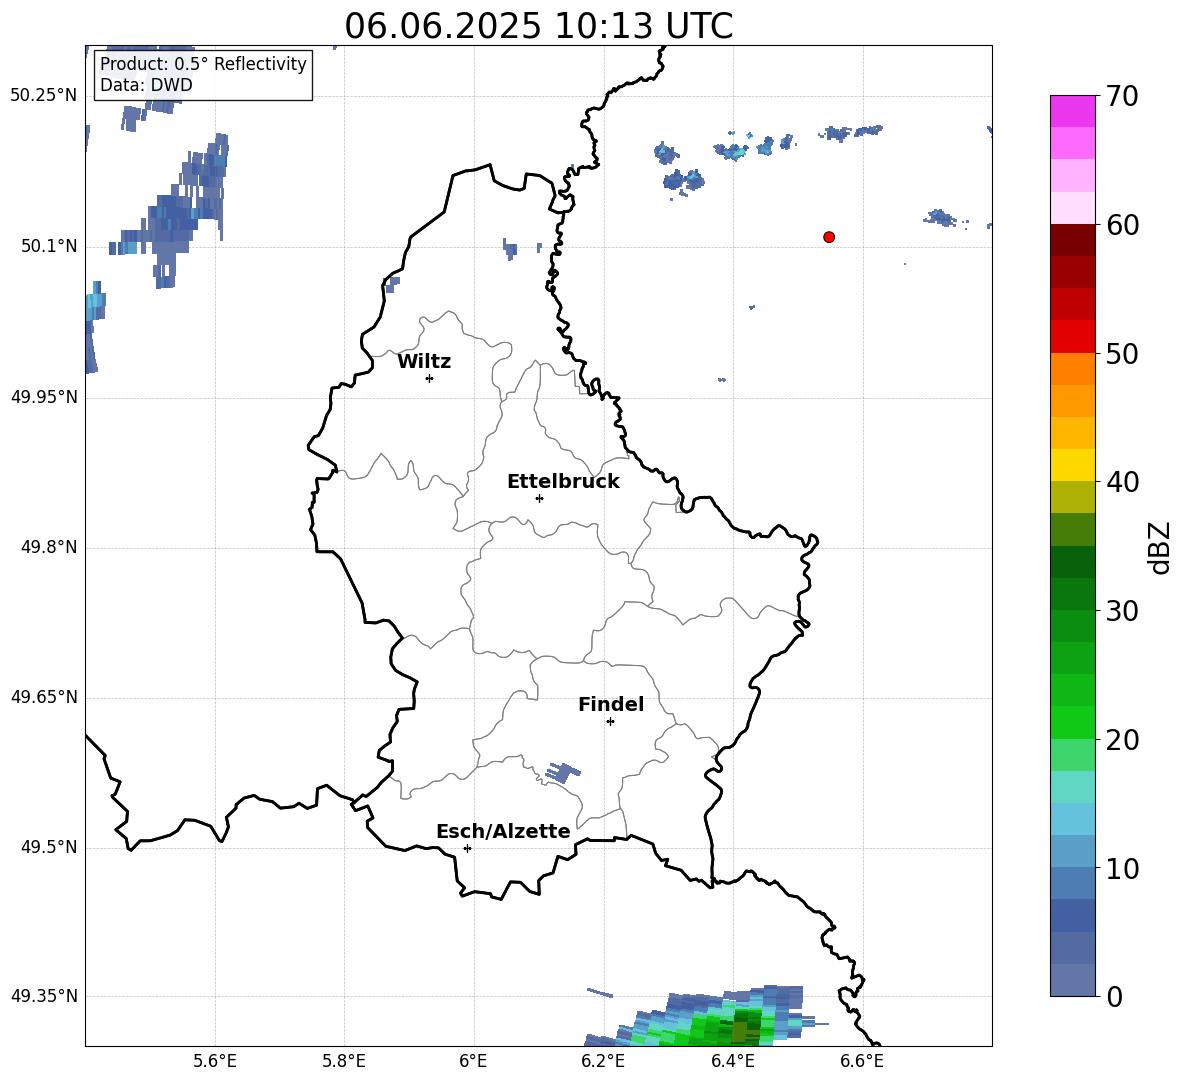
Task: Click the 0 tick on the colorbar
Action: (1114, 996)
